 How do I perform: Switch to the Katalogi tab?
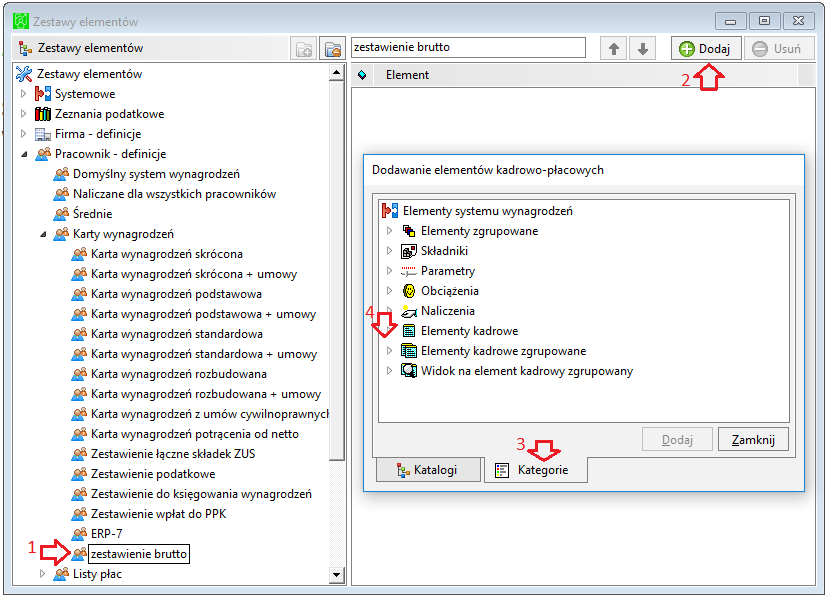coord(428,470)
